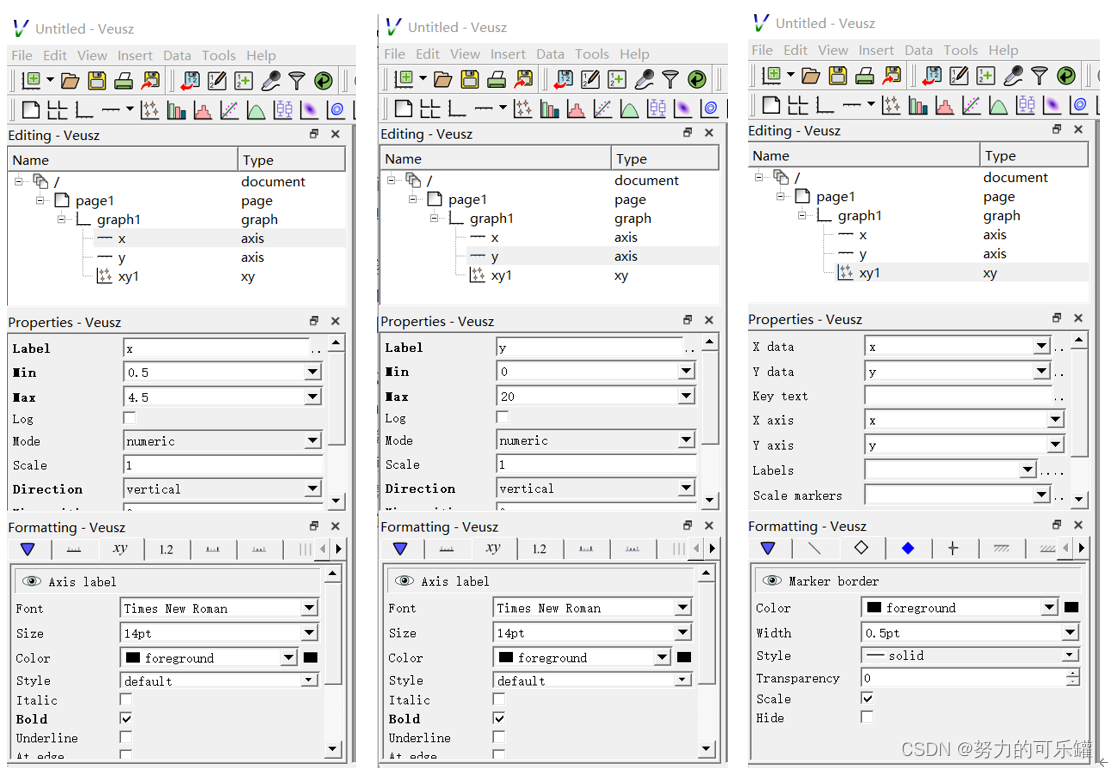Click black Color swatch in right window
The image size is (1108, 768).
pos(1071,607)
